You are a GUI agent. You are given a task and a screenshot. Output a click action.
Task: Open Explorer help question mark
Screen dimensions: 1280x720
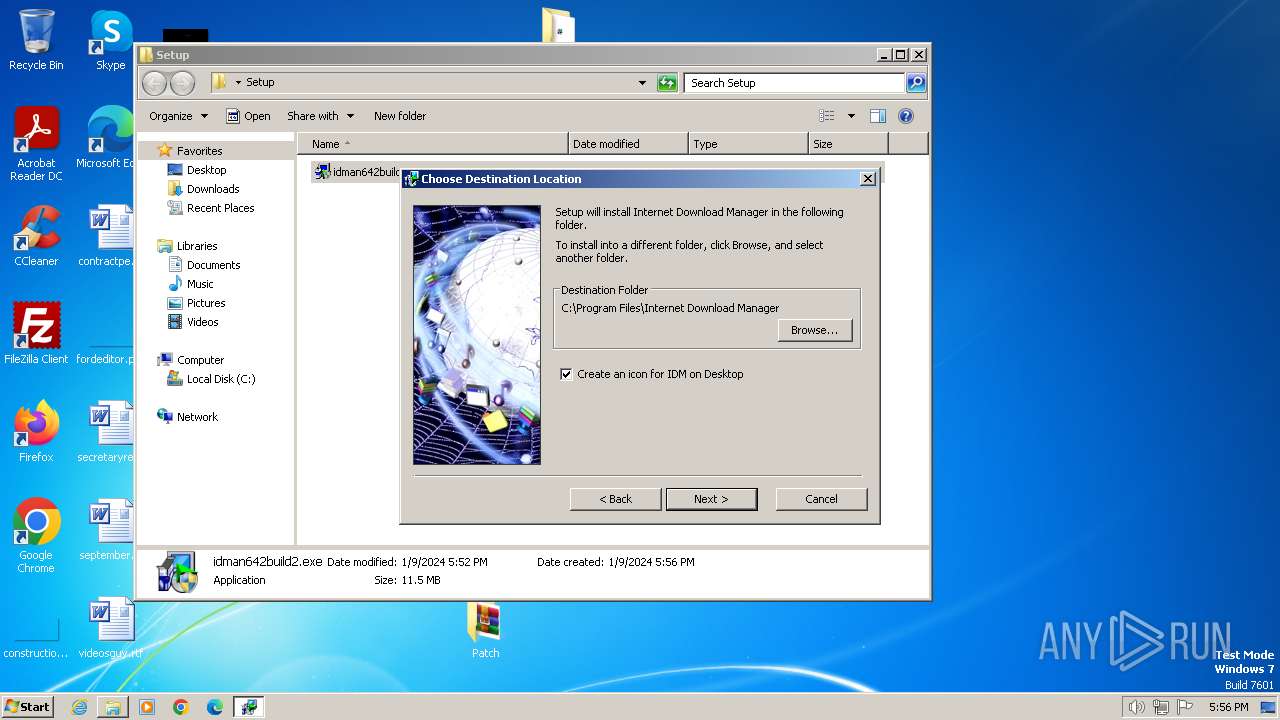(905, 116)
